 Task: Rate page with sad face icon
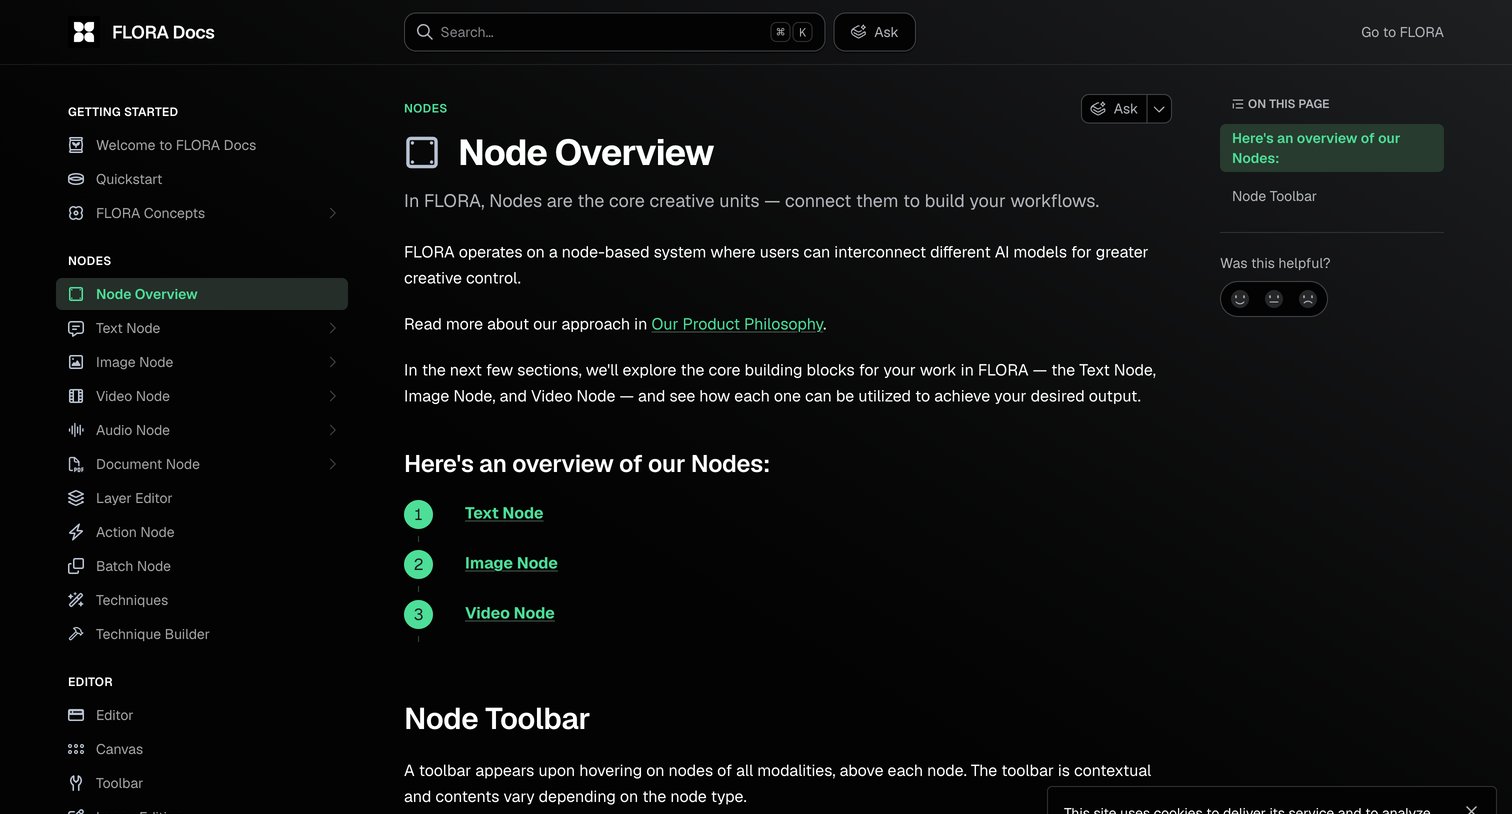1307,299
